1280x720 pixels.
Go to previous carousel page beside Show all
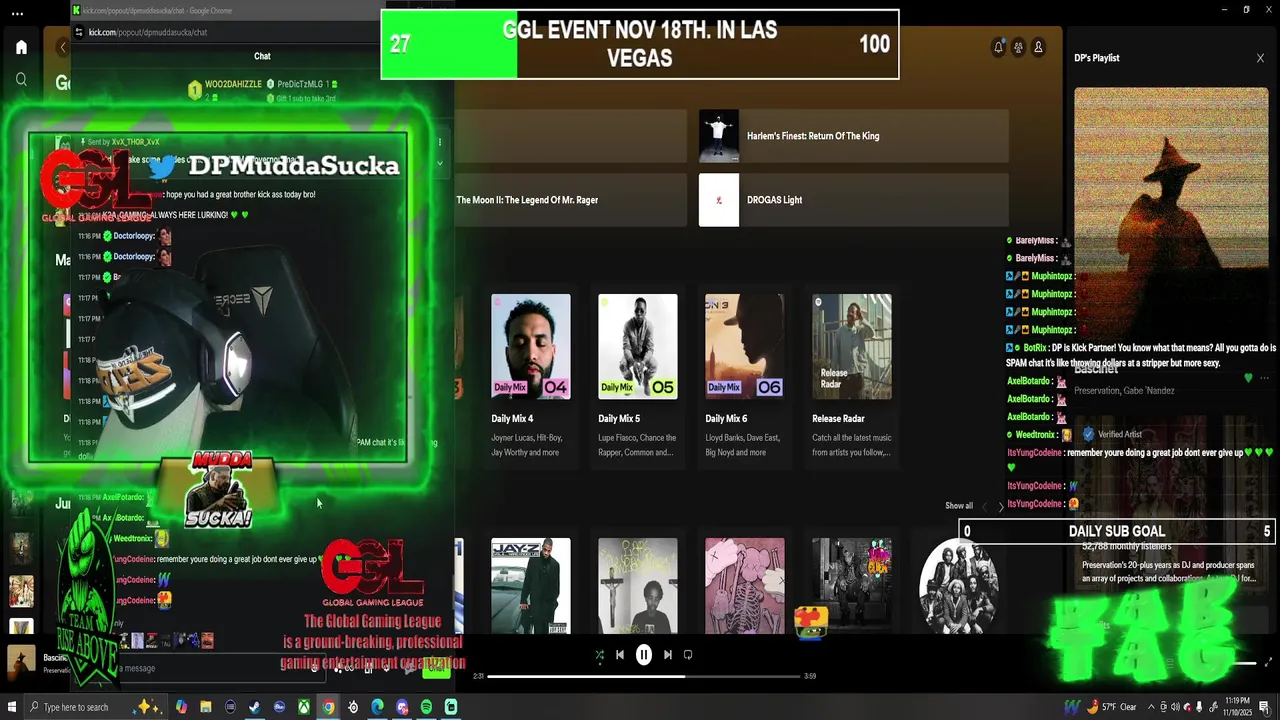[984, 507]
